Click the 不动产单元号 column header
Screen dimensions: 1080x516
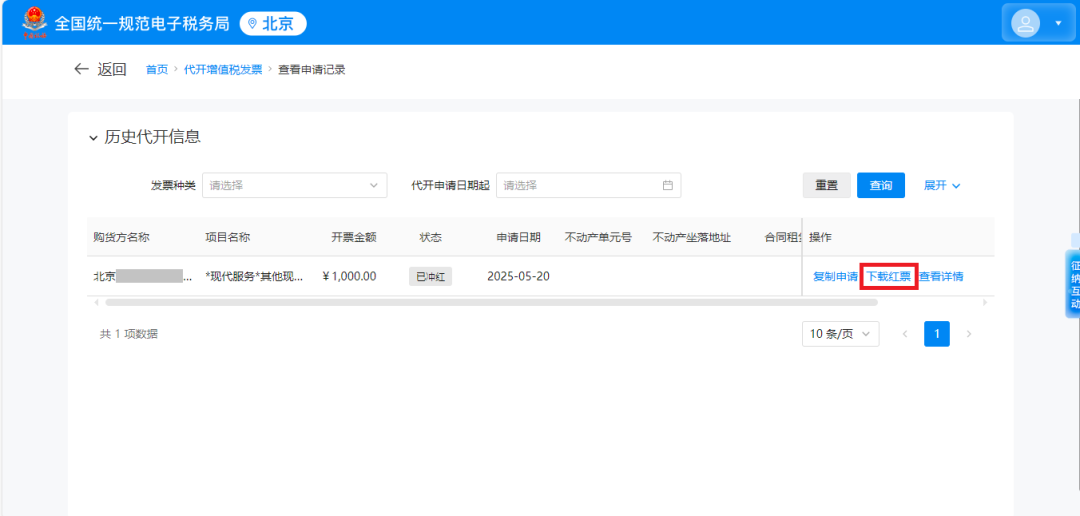click(x=598, y=237)
